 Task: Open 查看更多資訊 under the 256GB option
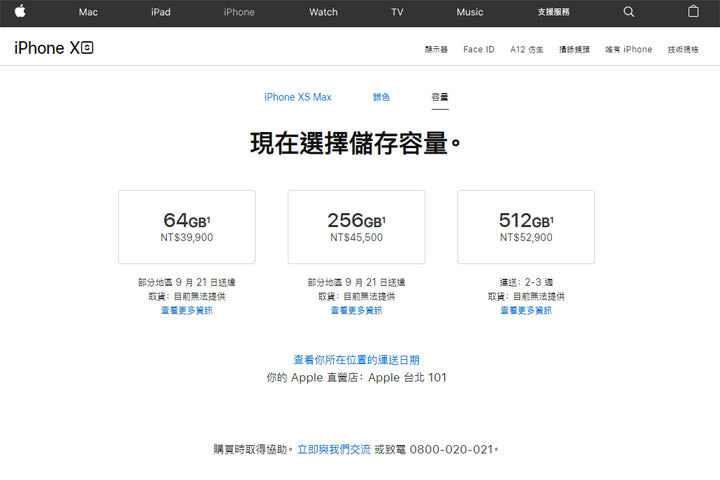tap(356, 311)
